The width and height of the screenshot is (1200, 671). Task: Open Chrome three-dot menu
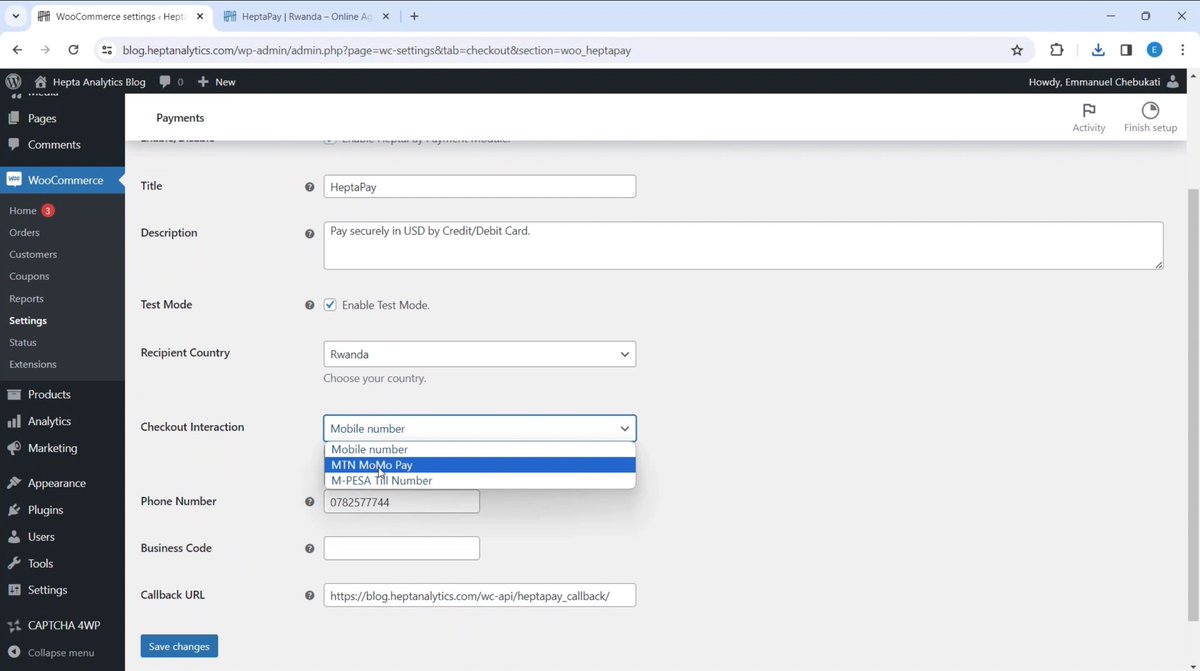[x=1182, y=50]
